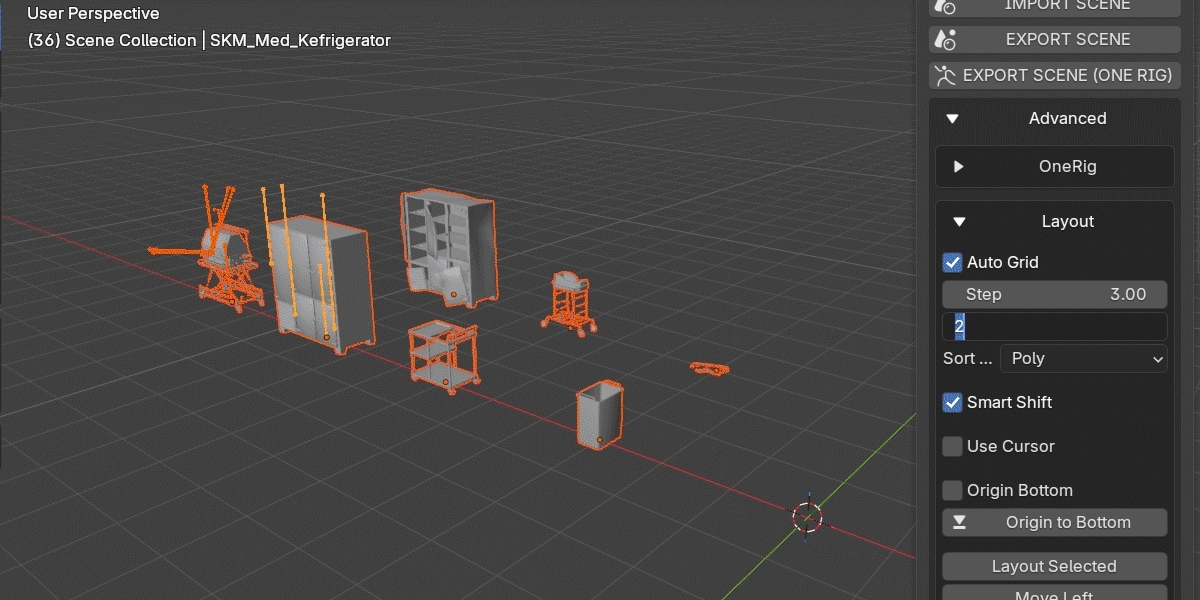Screen dimensions: 1200x600
Task: Click the Export Scene icon
Action: [945, 40]
